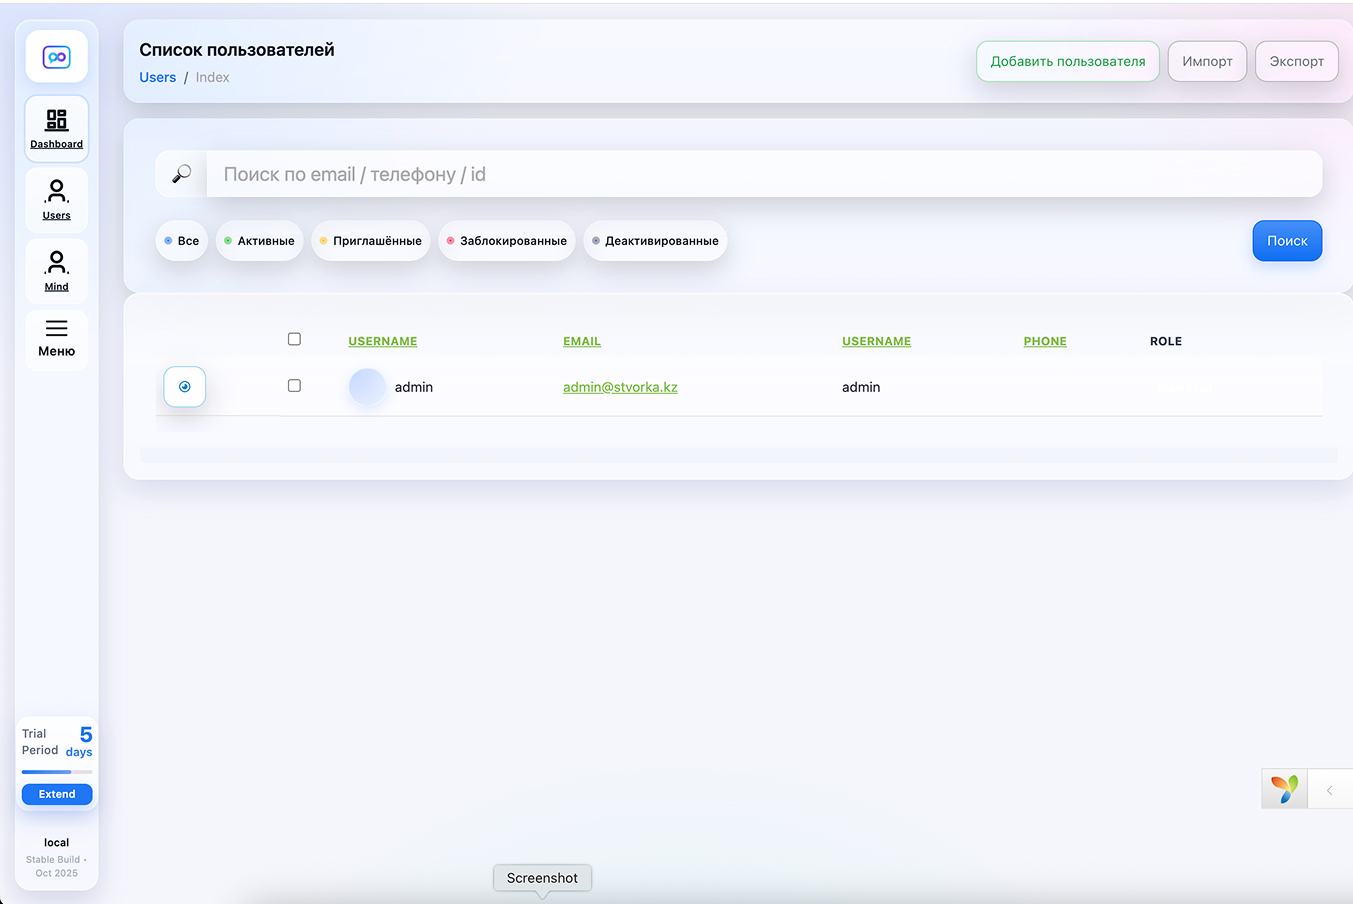The width and height of the screenshot is (1353, 904).
Task: Sort table by EMAIL column header
Action: coord(582,341)
